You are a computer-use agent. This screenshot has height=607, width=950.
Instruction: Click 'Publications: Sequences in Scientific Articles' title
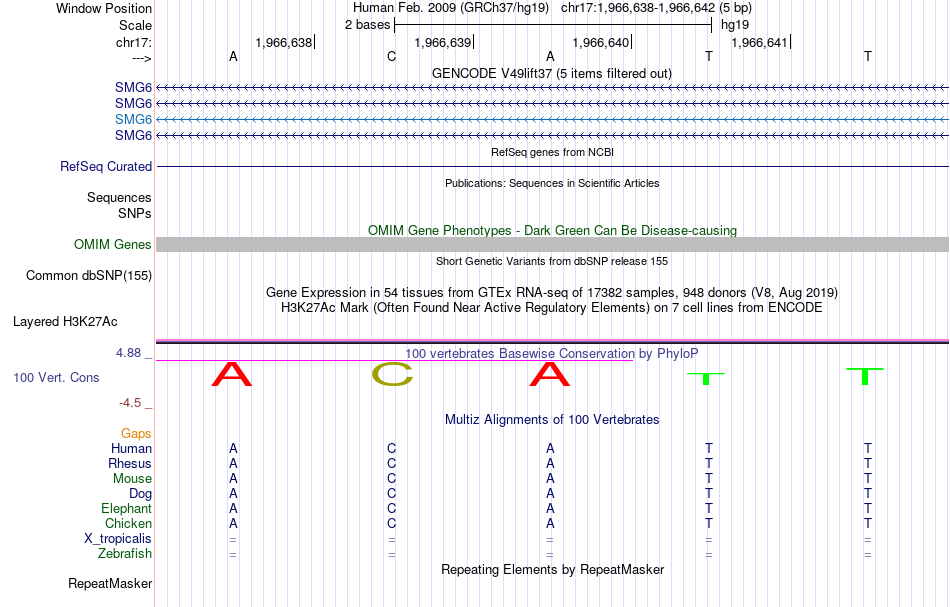552,183
